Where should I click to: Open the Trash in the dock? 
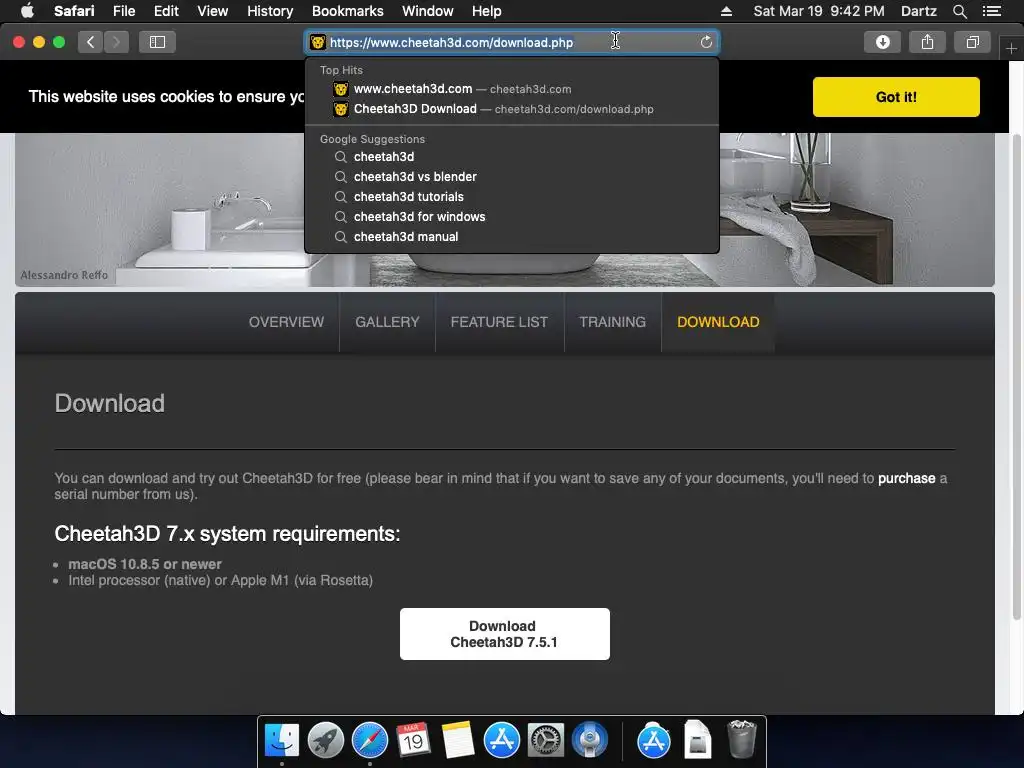click(742, 740)
